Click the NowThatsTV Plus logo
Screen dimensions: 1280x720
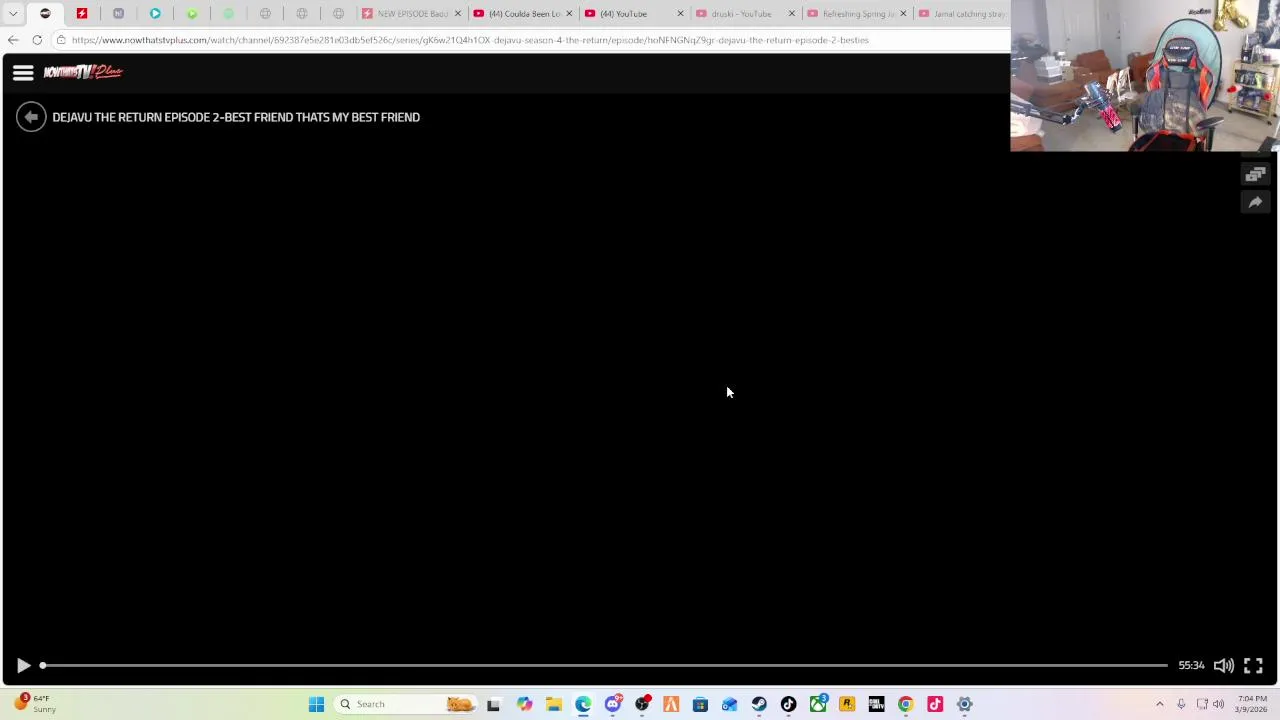(x=83, y=72)
